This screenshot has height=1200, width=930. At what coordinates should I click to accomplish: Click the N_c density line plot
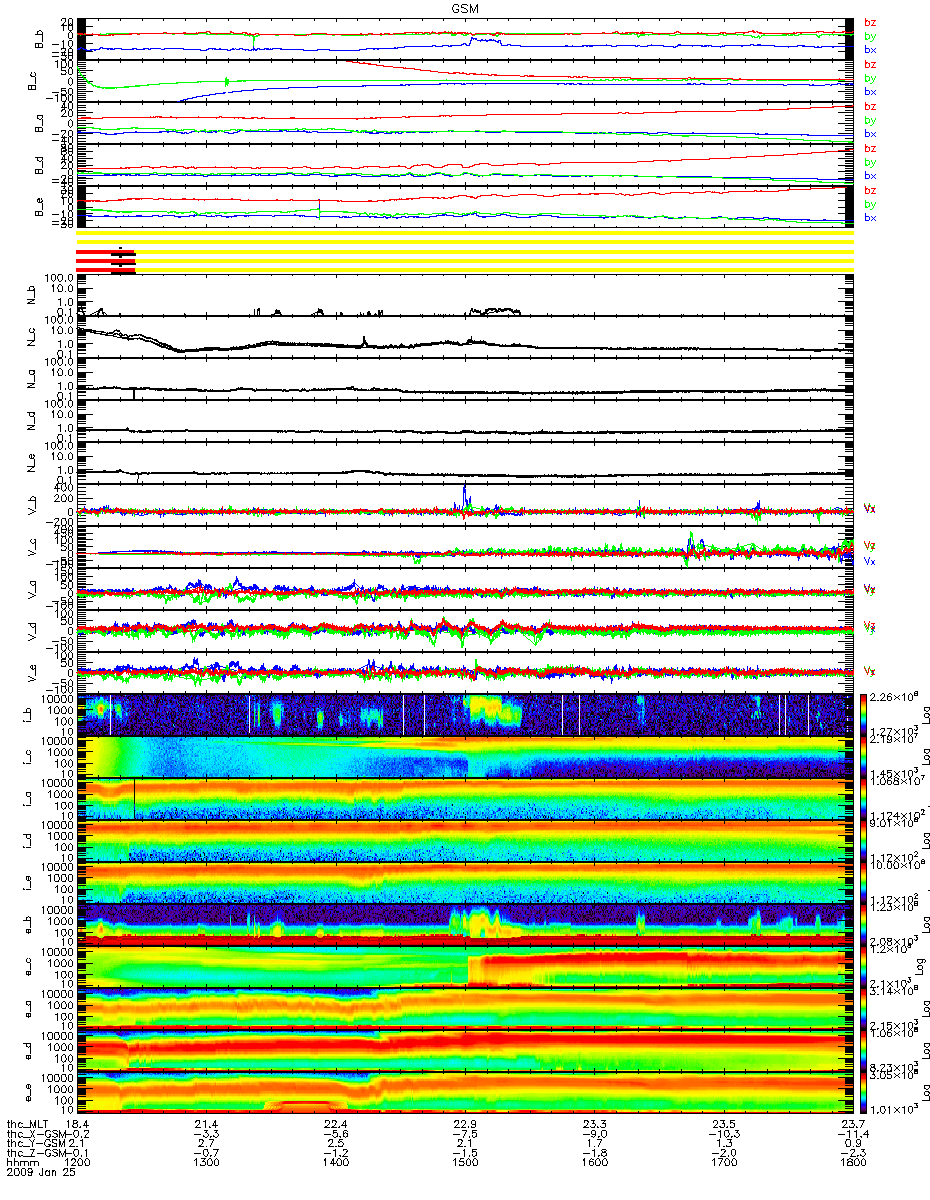coord(464,337)
